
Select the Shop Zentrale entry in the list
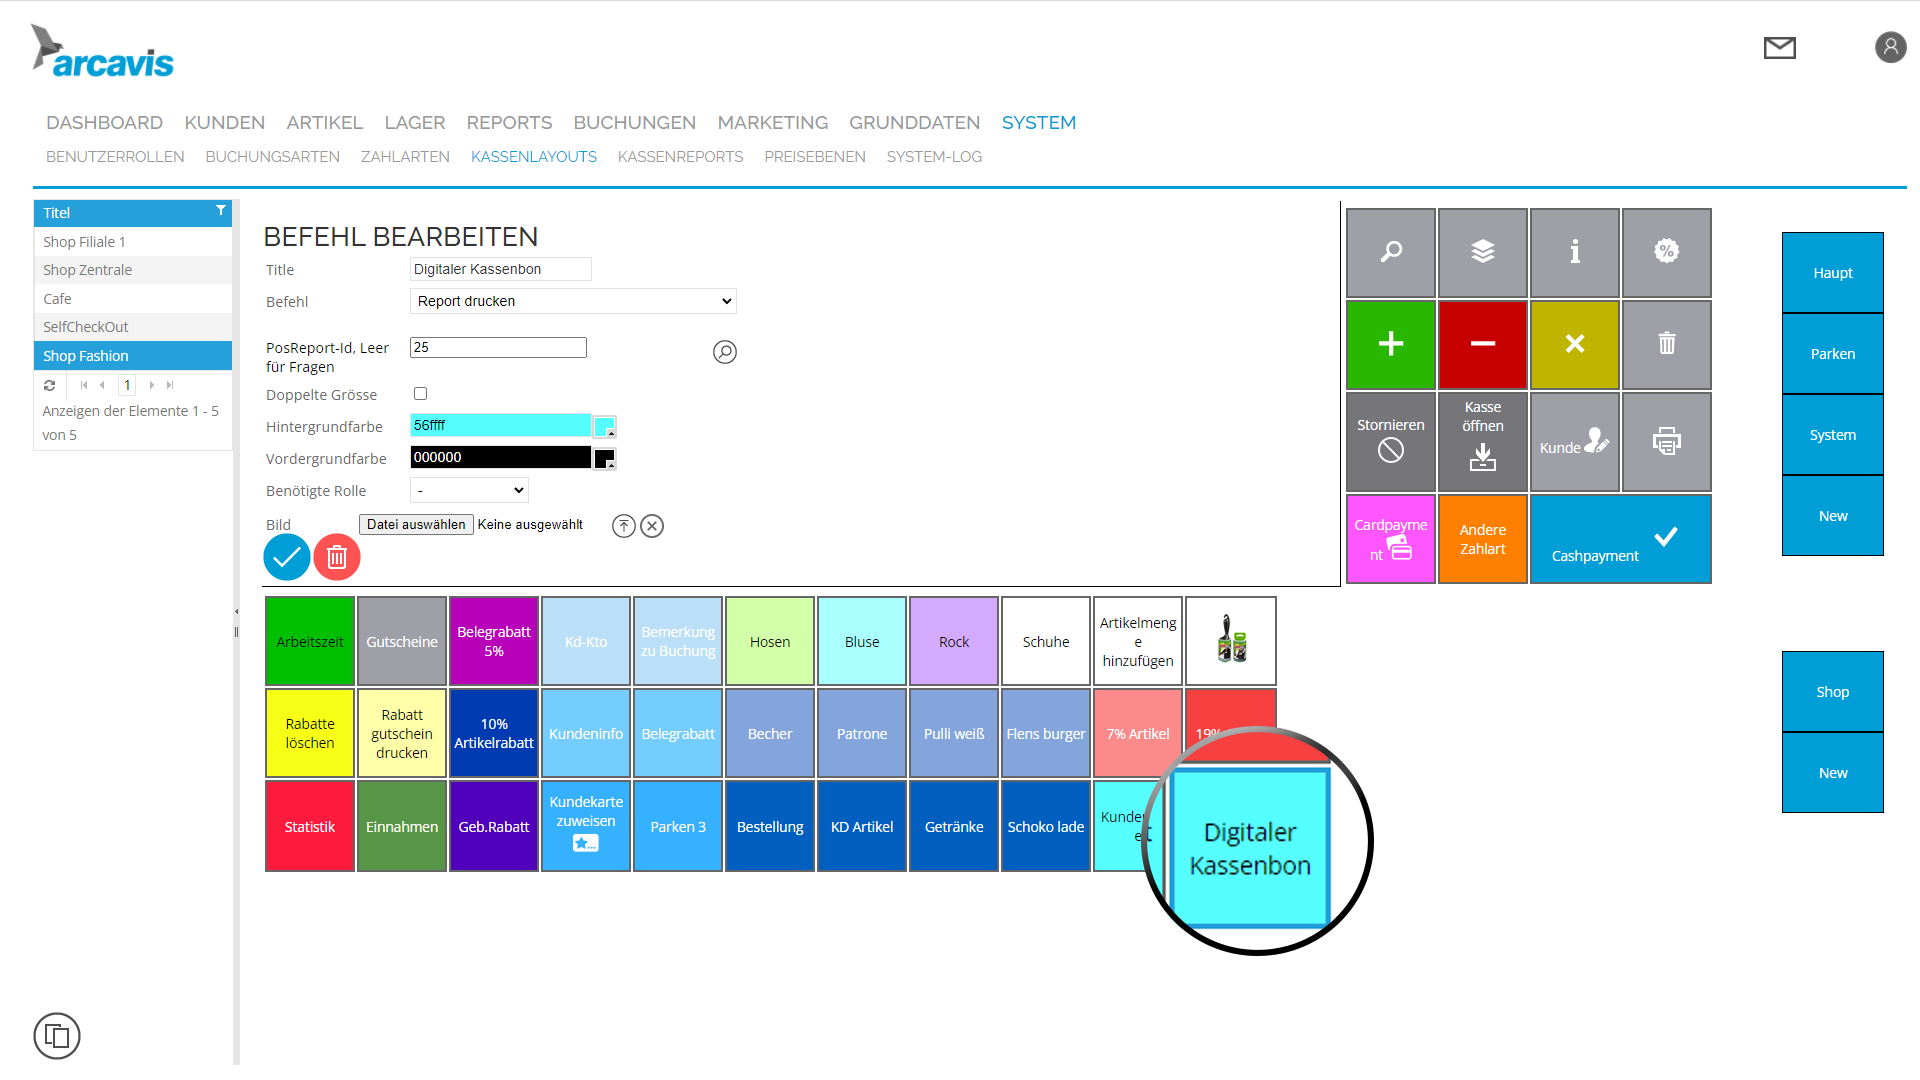pos(87,269)
